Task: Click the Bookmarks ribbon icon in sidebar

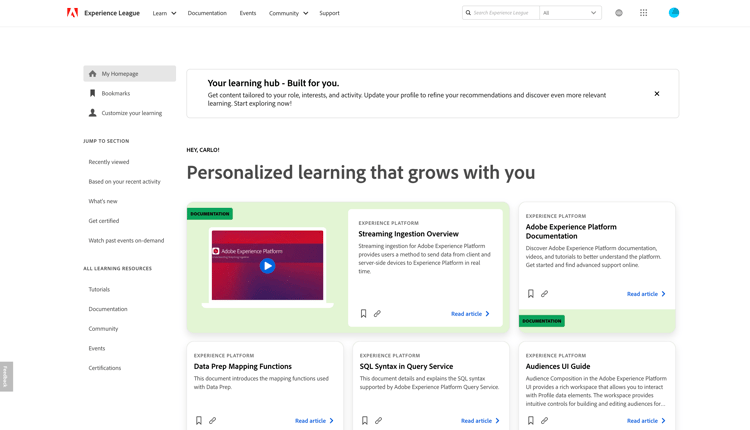Action: tap(92, 93)
